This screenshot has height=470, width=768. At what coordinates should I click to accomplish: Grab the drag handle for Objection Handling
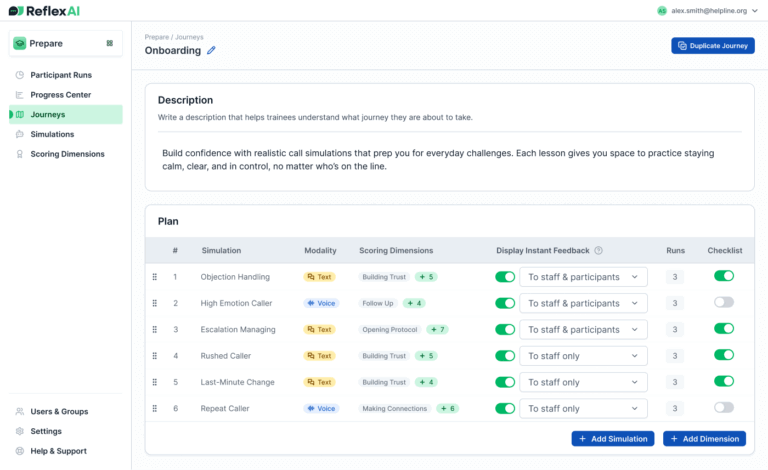(155, 277)
